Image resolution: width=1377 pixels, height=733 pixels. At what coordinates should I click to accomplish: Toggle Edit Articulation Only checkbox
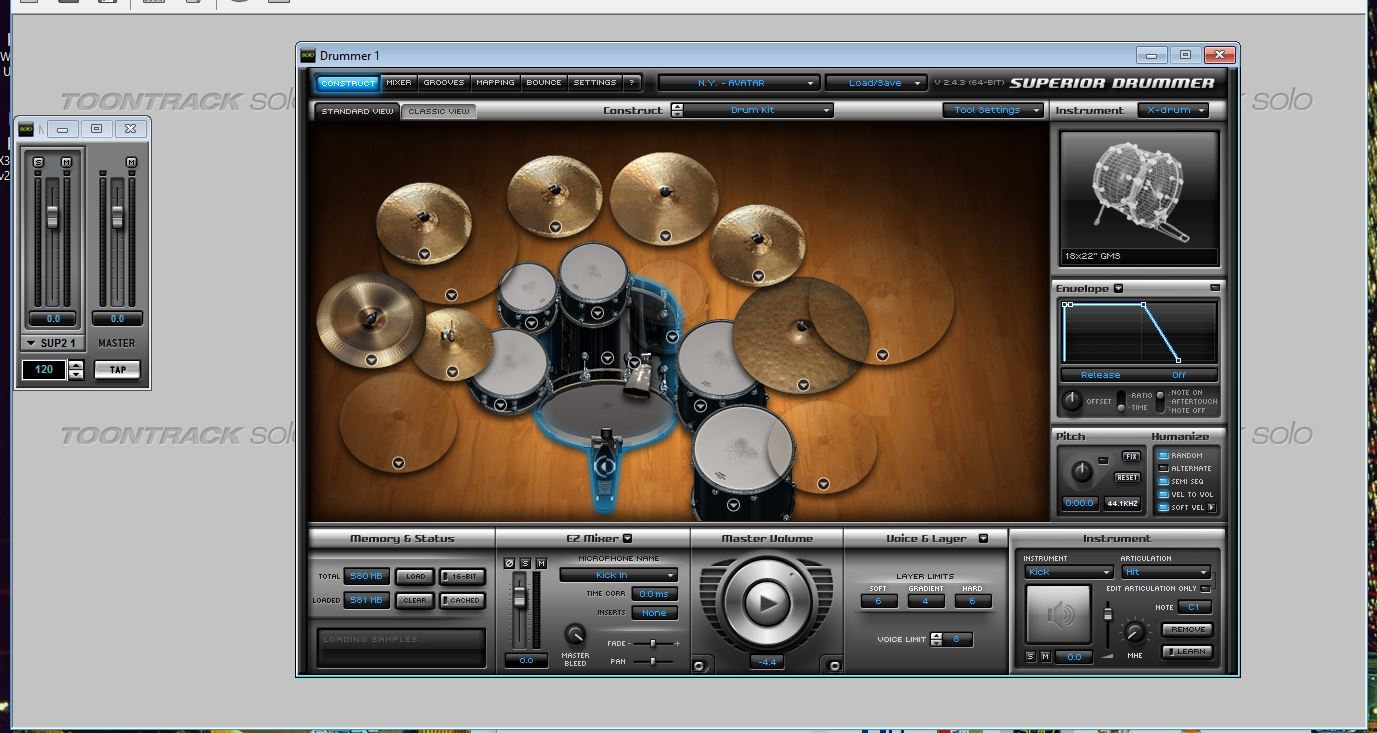1206,589
